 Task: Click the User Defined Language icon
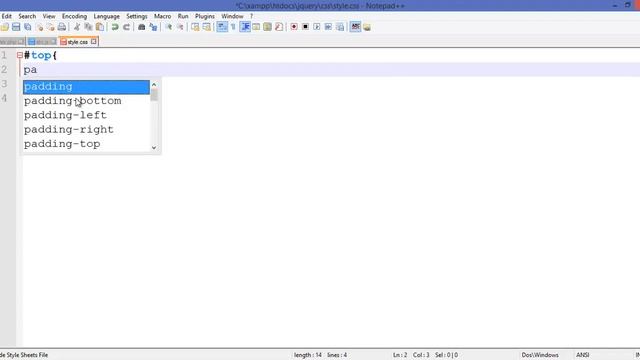pos(256,27)
